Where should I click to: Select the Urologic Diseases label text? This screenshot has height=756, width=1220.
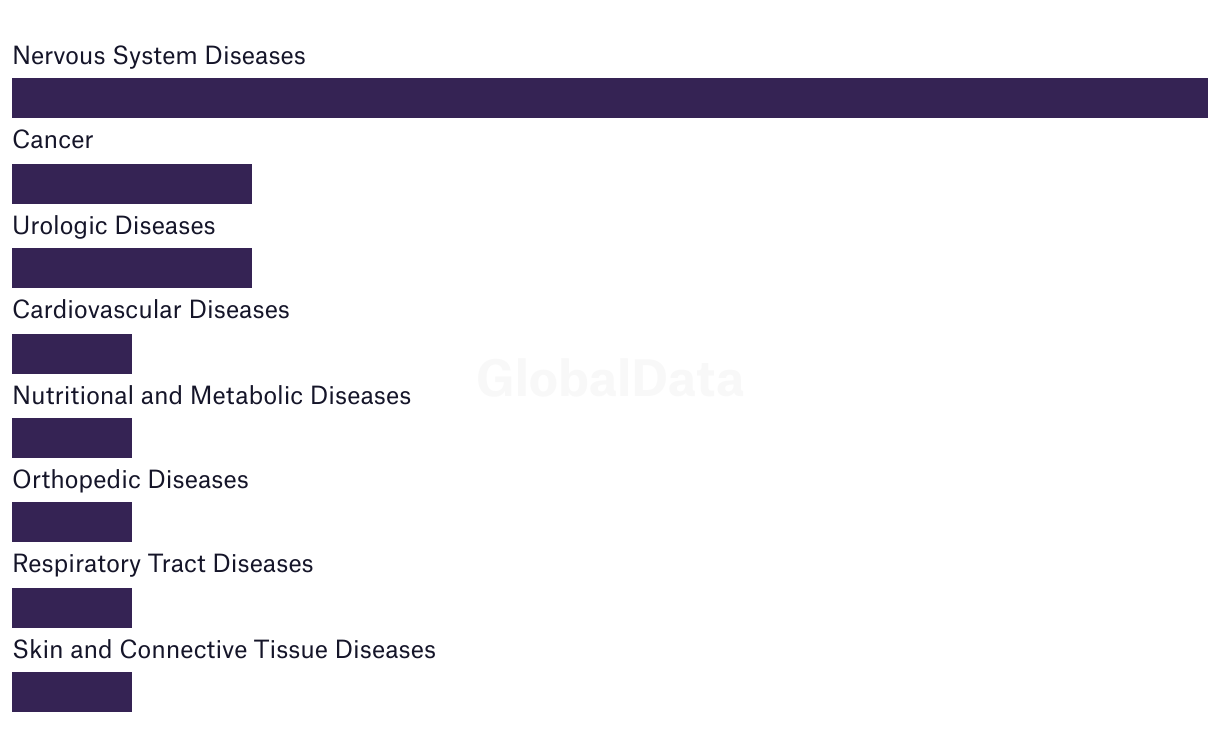click(114, 226)
